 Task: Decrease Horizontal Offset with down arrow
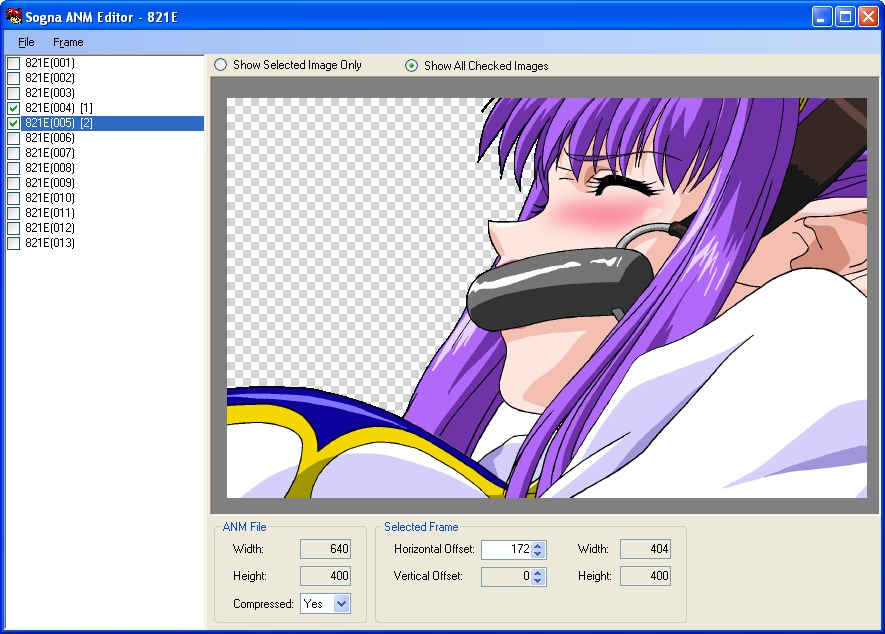click(x=538, y=554)
